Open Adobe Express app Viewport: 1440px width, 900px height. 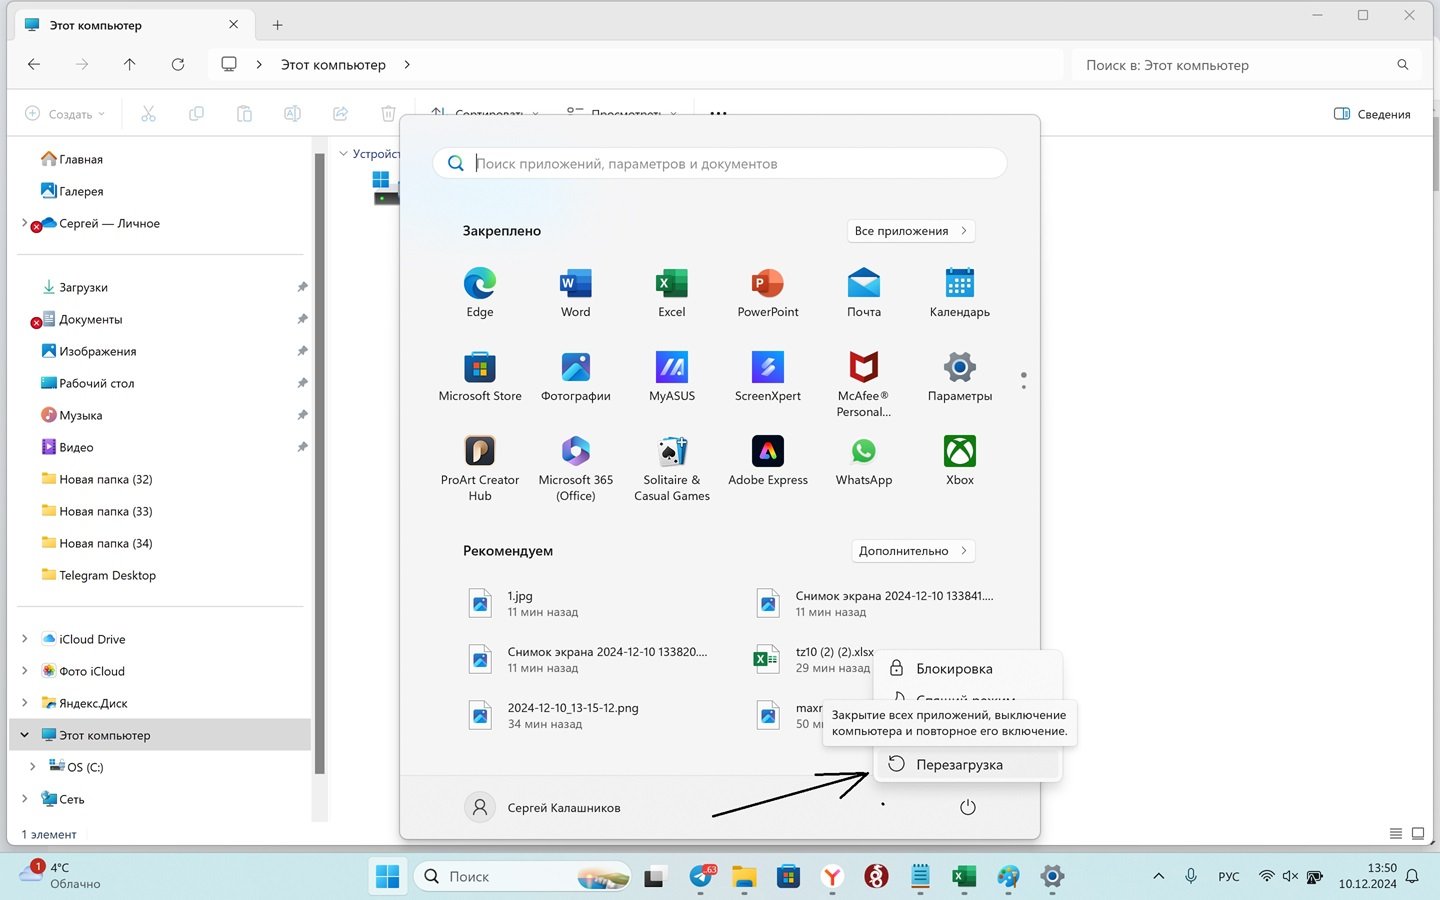click(x=768, y=460)
